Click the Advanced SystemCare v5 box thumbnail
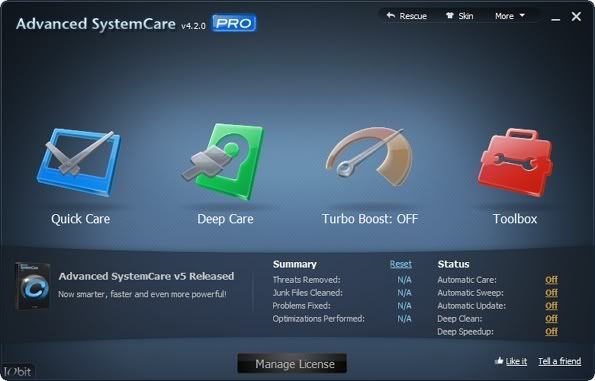The image size is (595, 381). (33, 287)
